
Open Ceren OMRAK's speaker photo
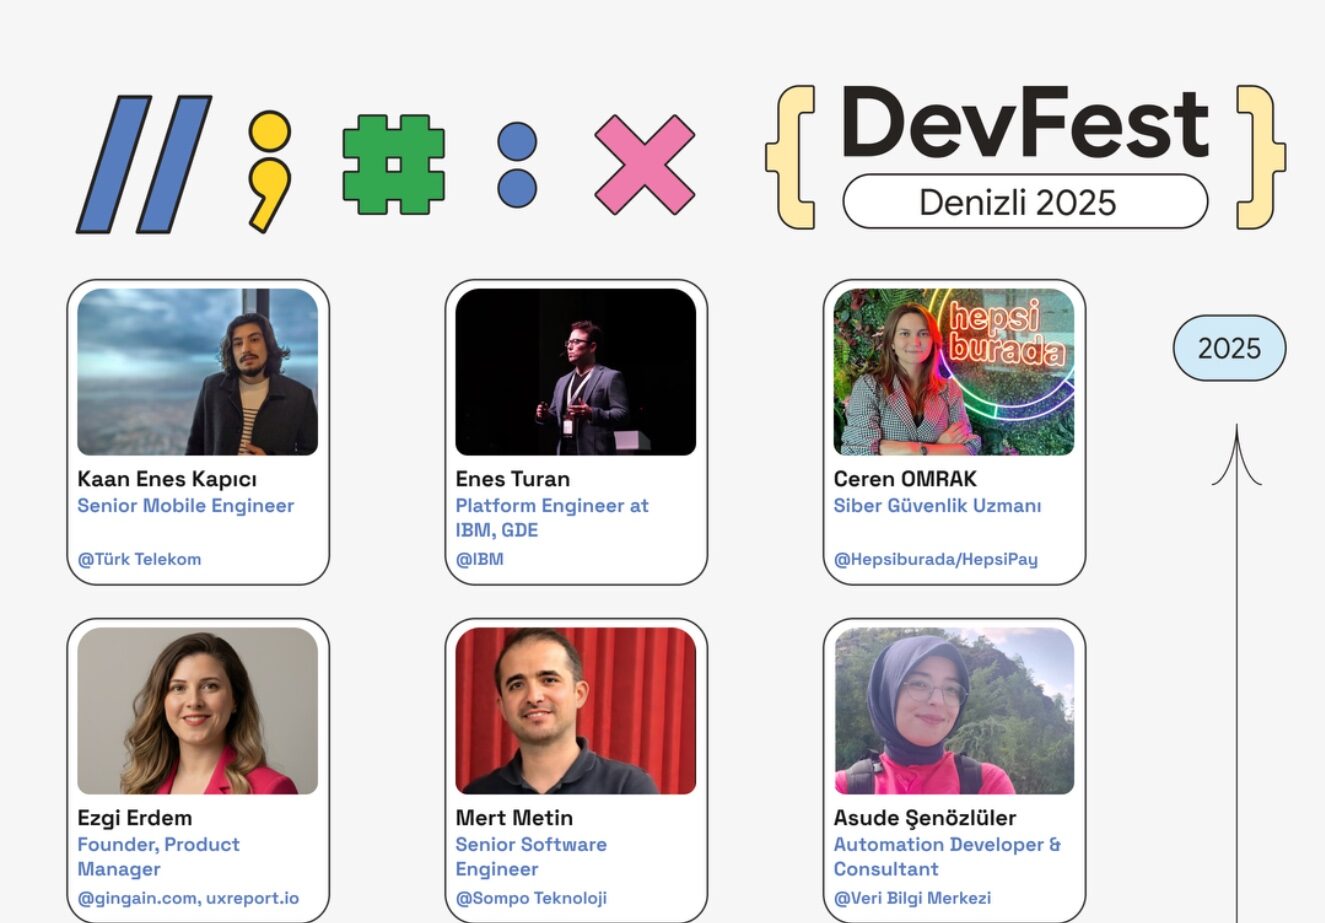[954, 372]
